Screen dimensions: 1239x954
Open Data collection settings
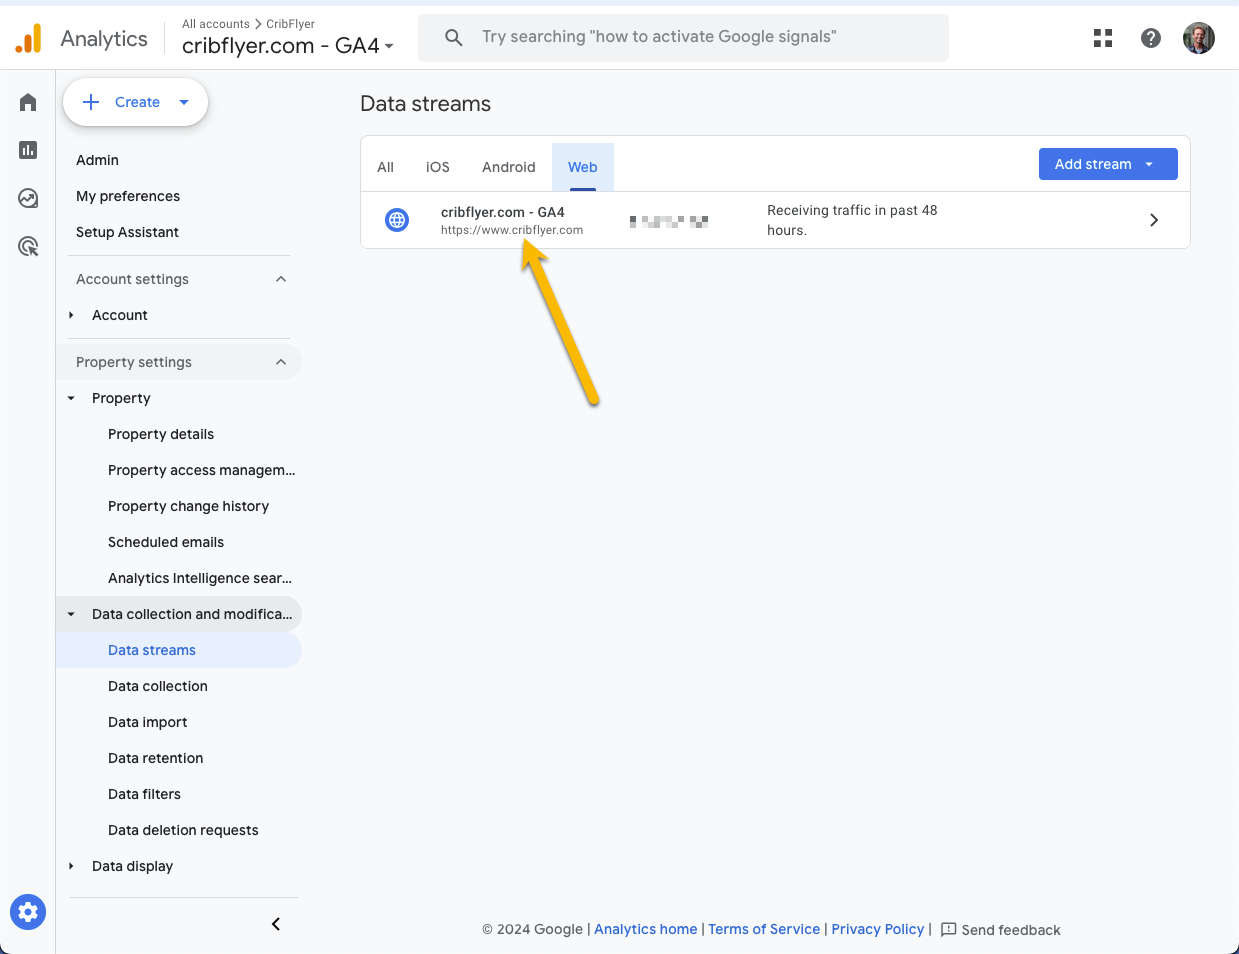click(x=158, y=686)
